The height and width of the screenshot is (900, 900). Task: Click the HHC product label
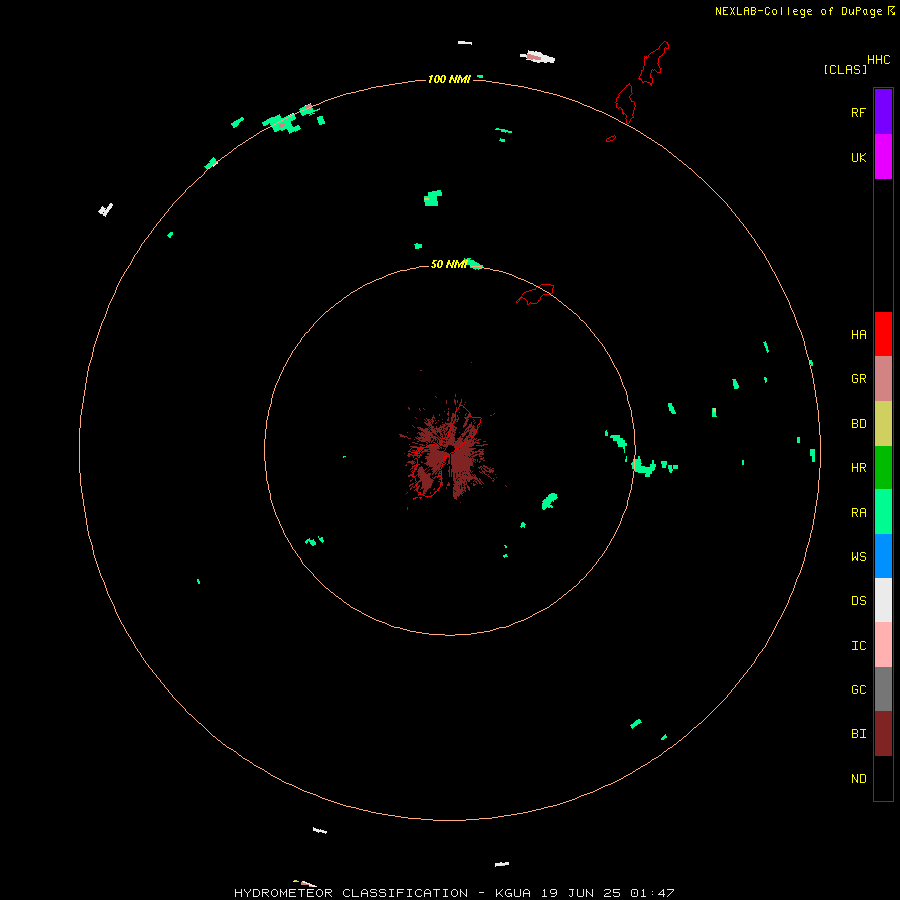(x=878, y=60)
